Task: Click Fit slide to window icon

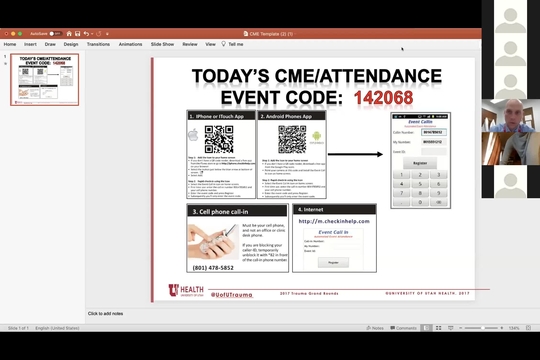Action: (529, 328)
